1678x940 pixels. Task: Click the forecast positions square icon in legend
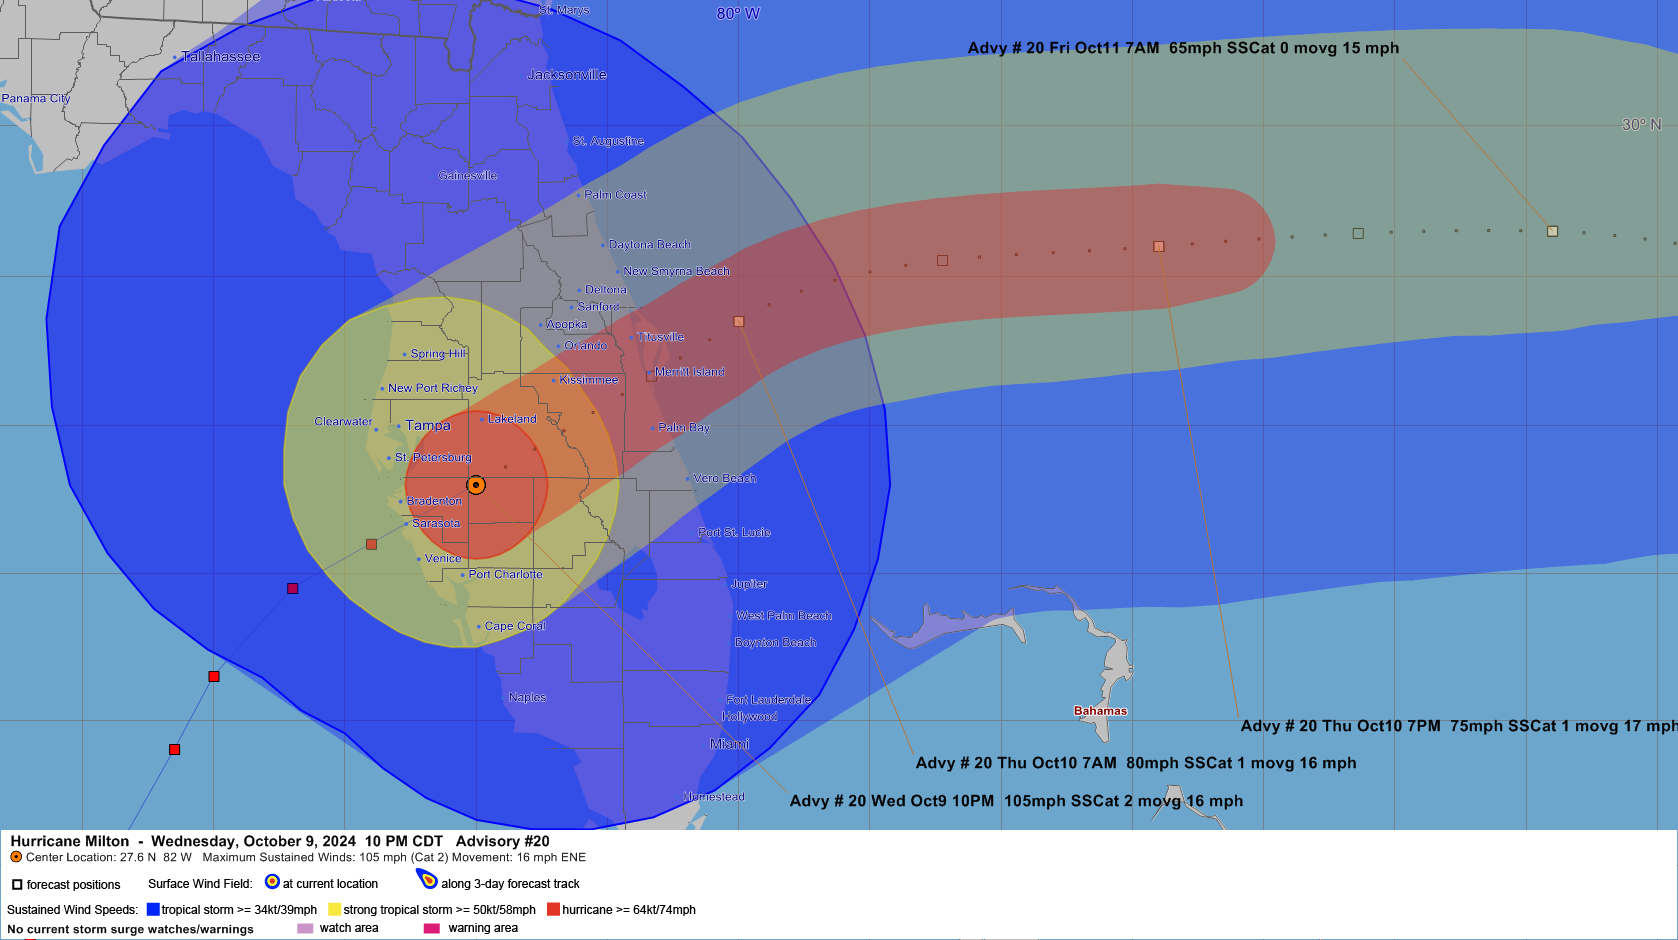pos(17,884)
